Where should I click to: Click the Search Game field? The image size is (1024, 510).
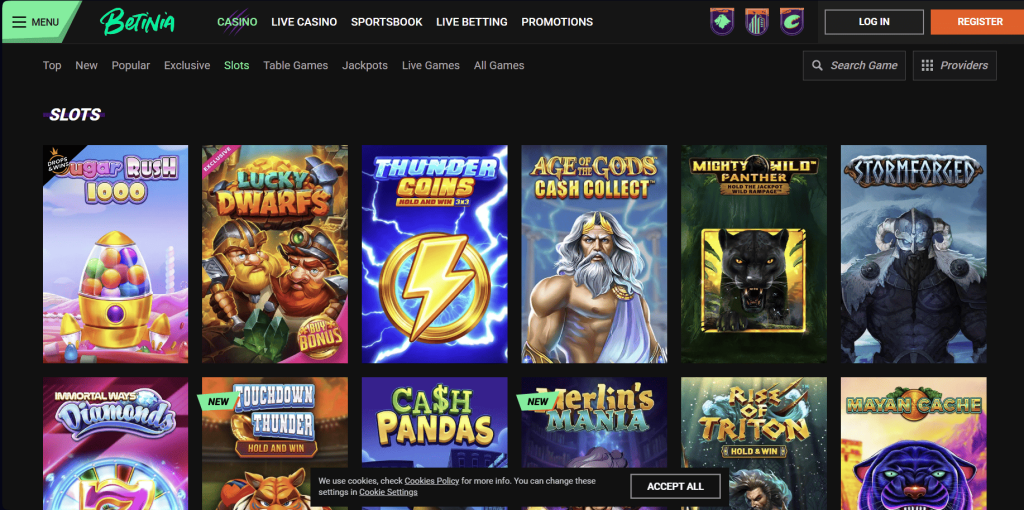[x=854, y=65]
